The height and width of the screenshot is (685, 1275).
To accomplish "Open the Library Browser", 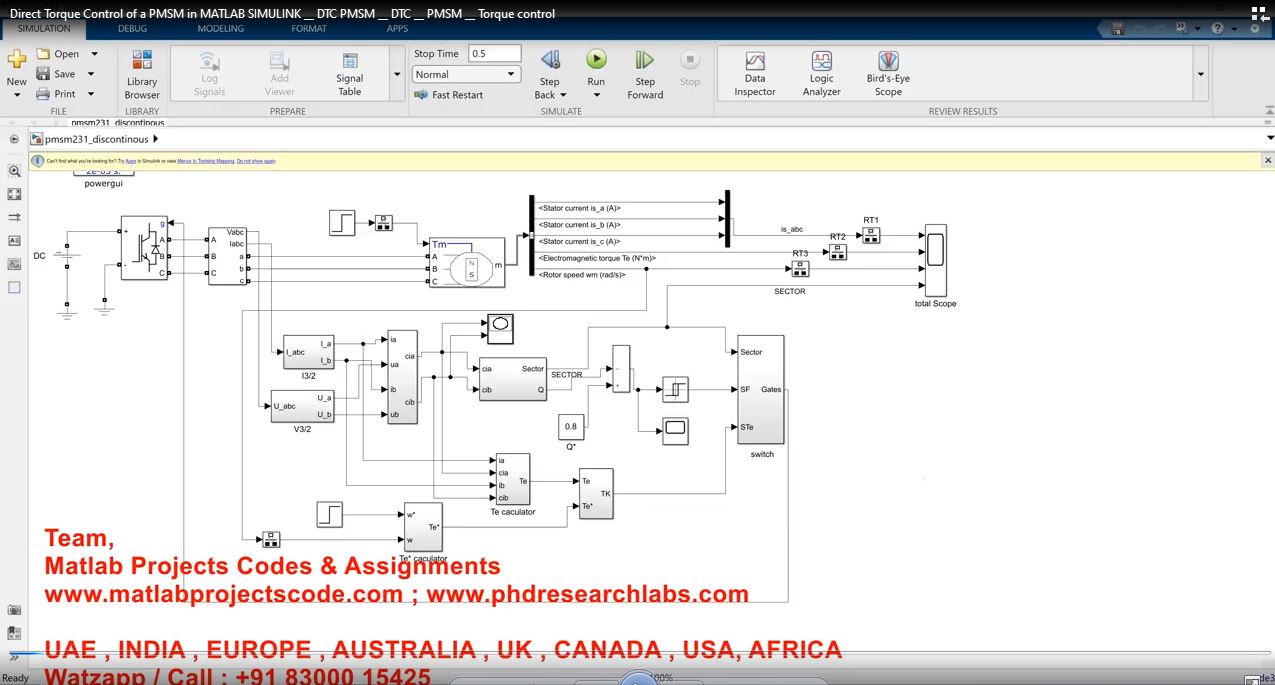I will point(142,75).
